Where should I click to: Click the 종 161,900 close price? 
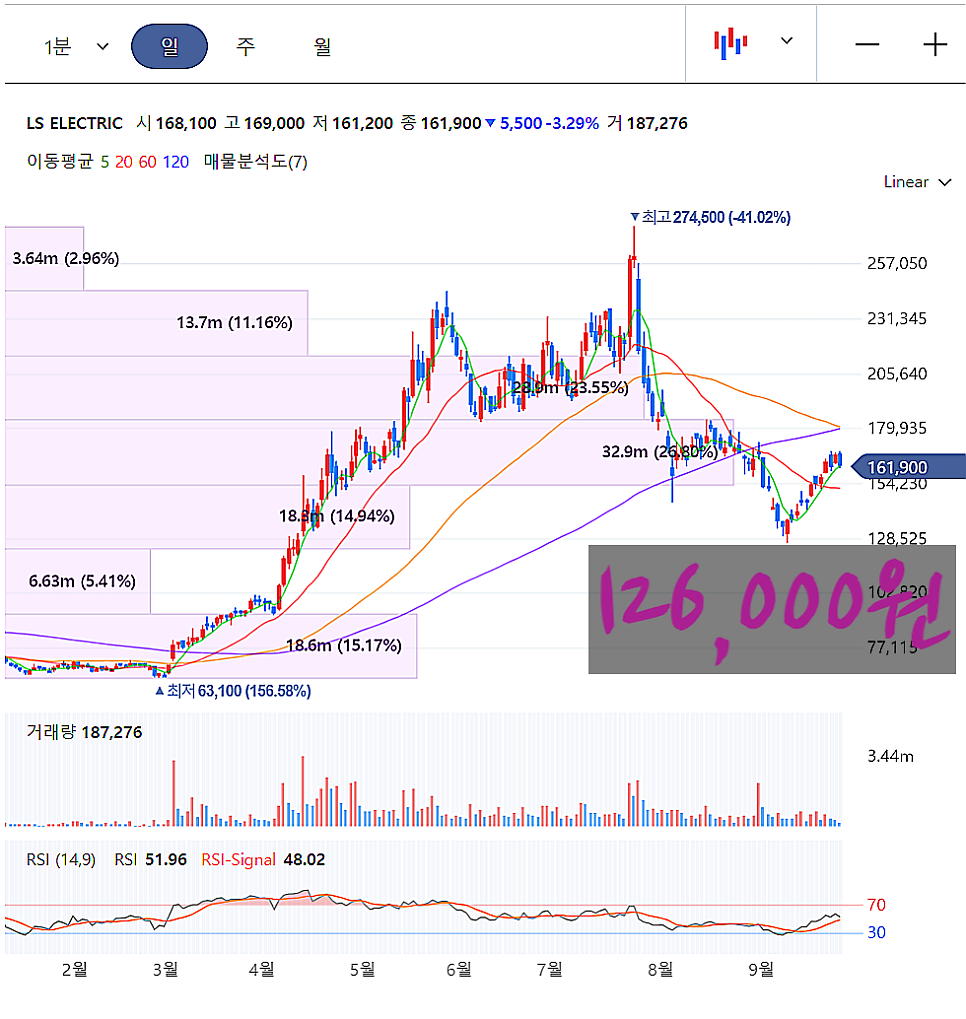click(x=441, y=123)
